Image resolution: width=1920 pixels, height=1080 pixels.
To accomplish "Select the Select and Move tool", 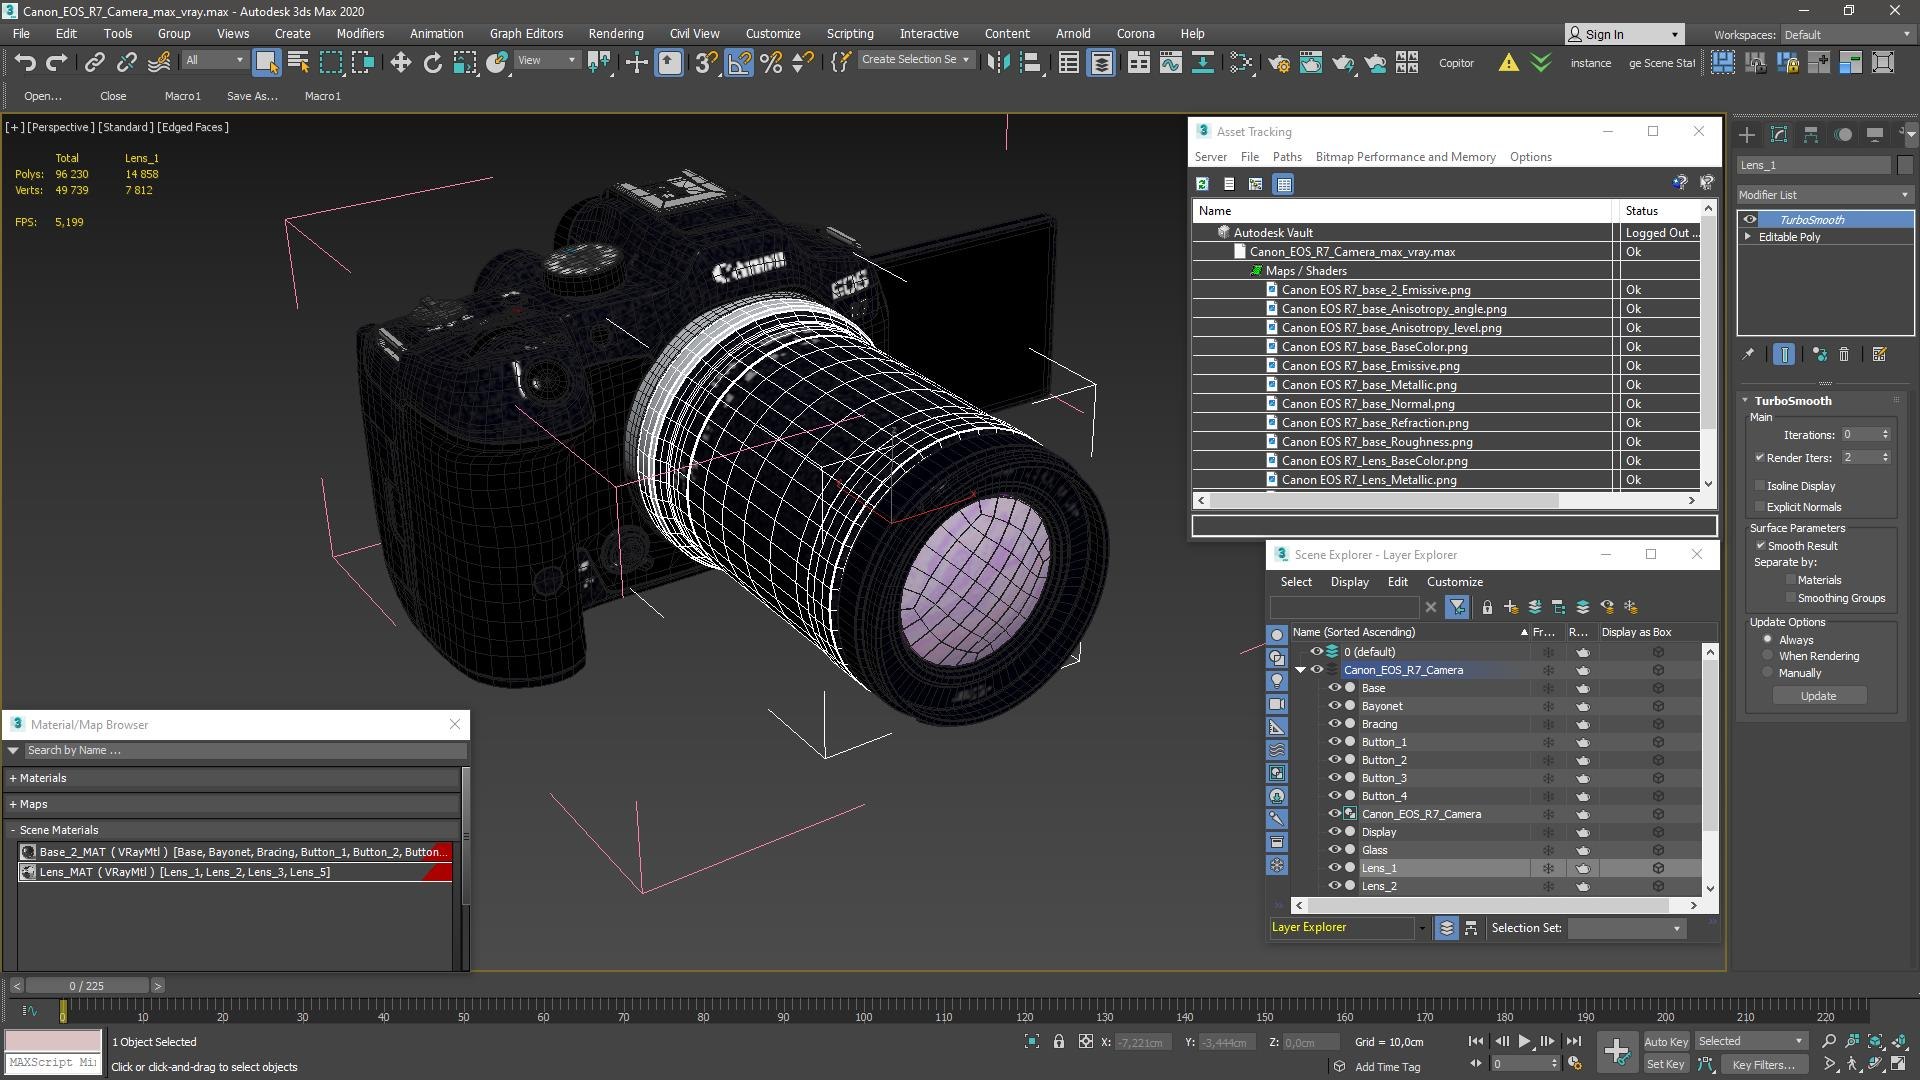I will (x=400, y=62).
